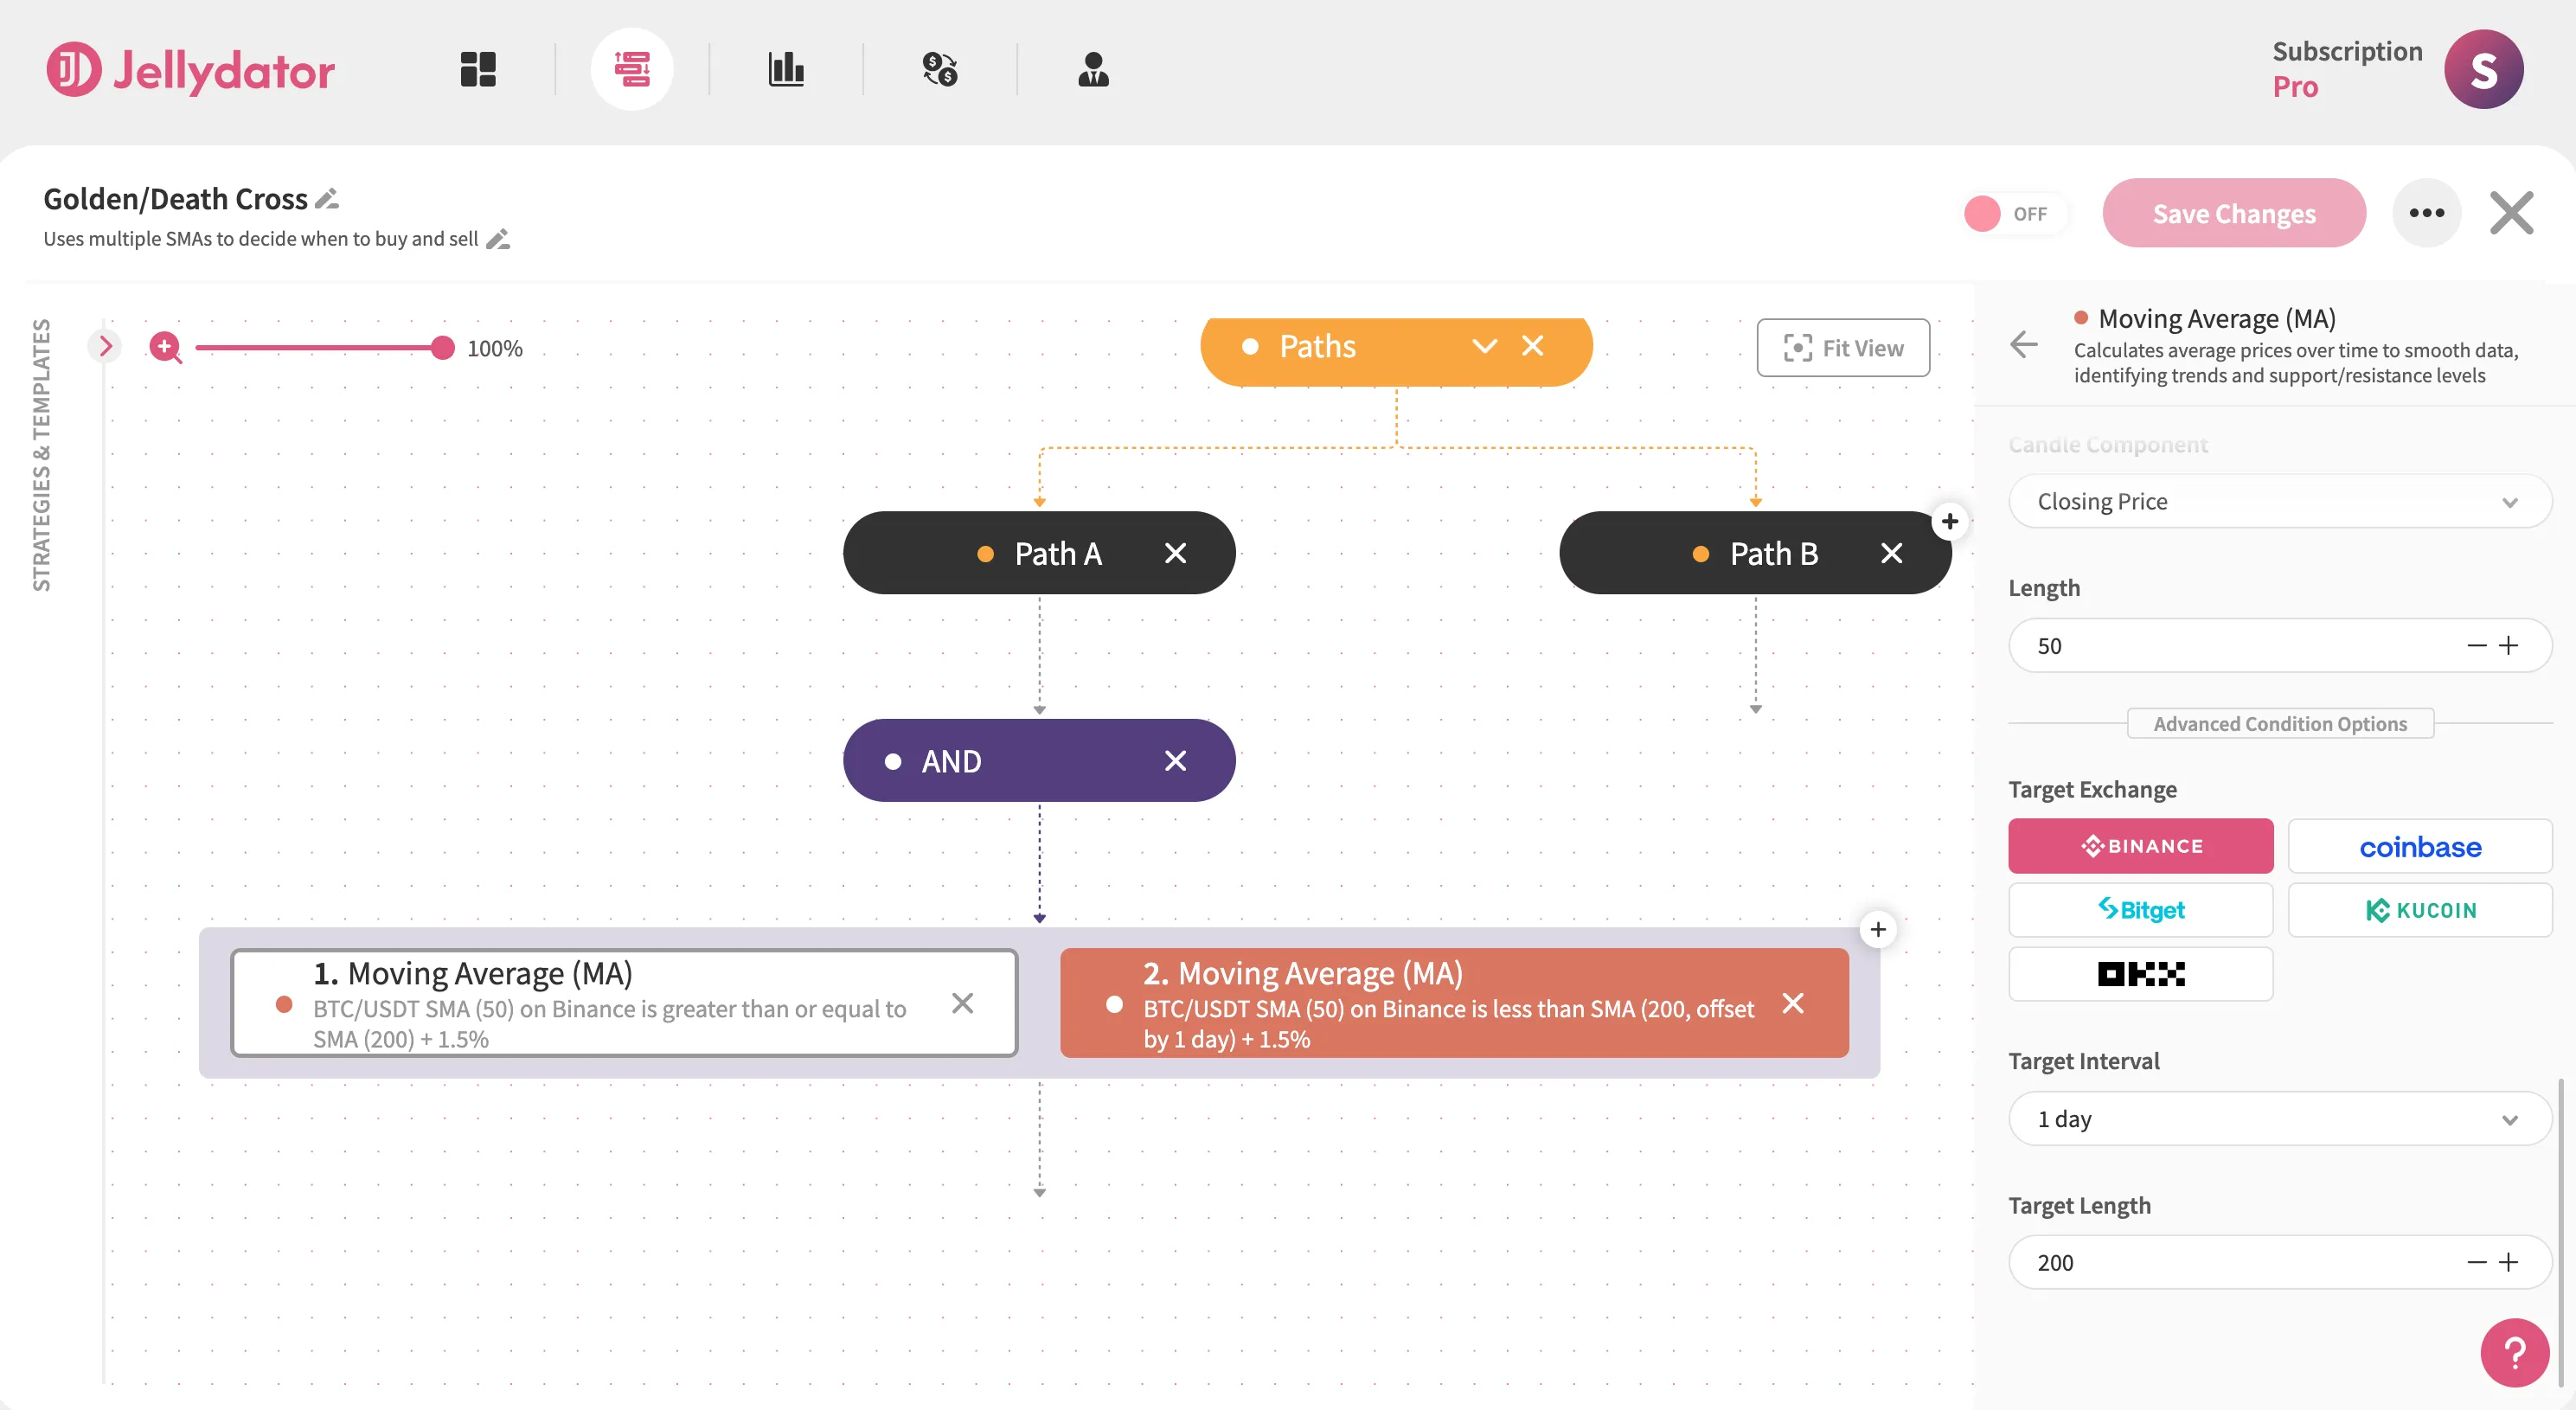Open the help question mark button
The height and width of the screenshot is (1410, 2576).
[x=2515, y=1353]
